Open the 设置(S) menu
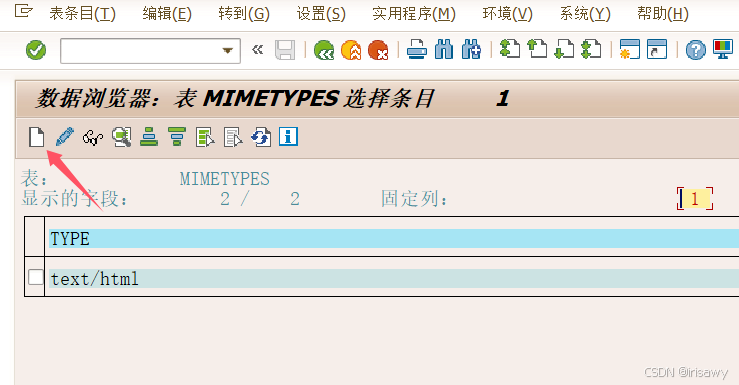 click(321, 14)
